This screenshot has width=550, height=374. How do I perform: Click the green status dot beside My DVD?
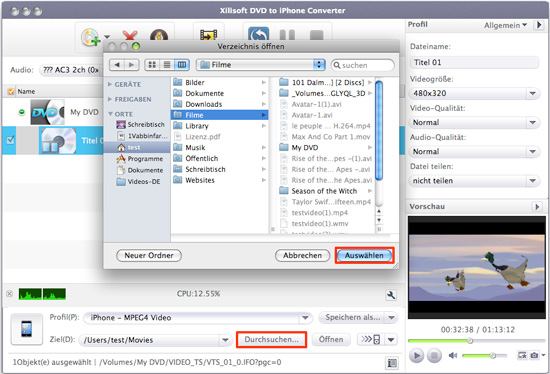coord(22,112)
